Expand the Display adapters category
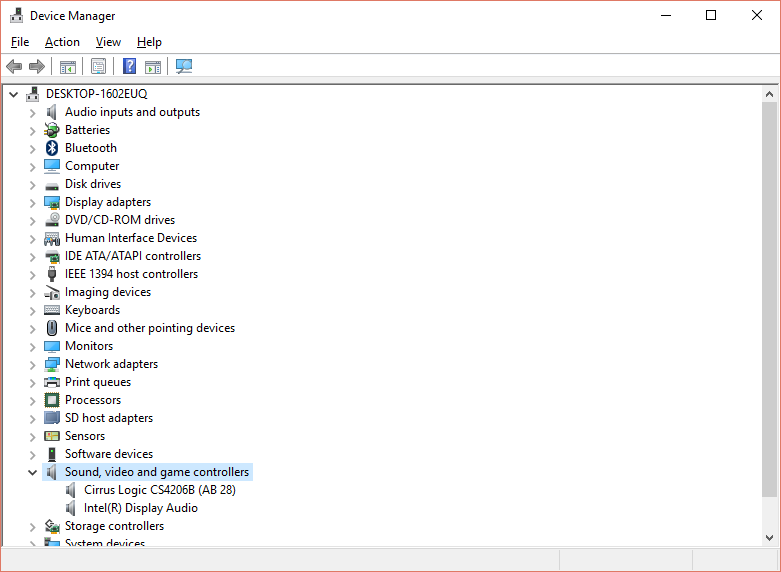This screenshot has width=781, height=572. 32,203
